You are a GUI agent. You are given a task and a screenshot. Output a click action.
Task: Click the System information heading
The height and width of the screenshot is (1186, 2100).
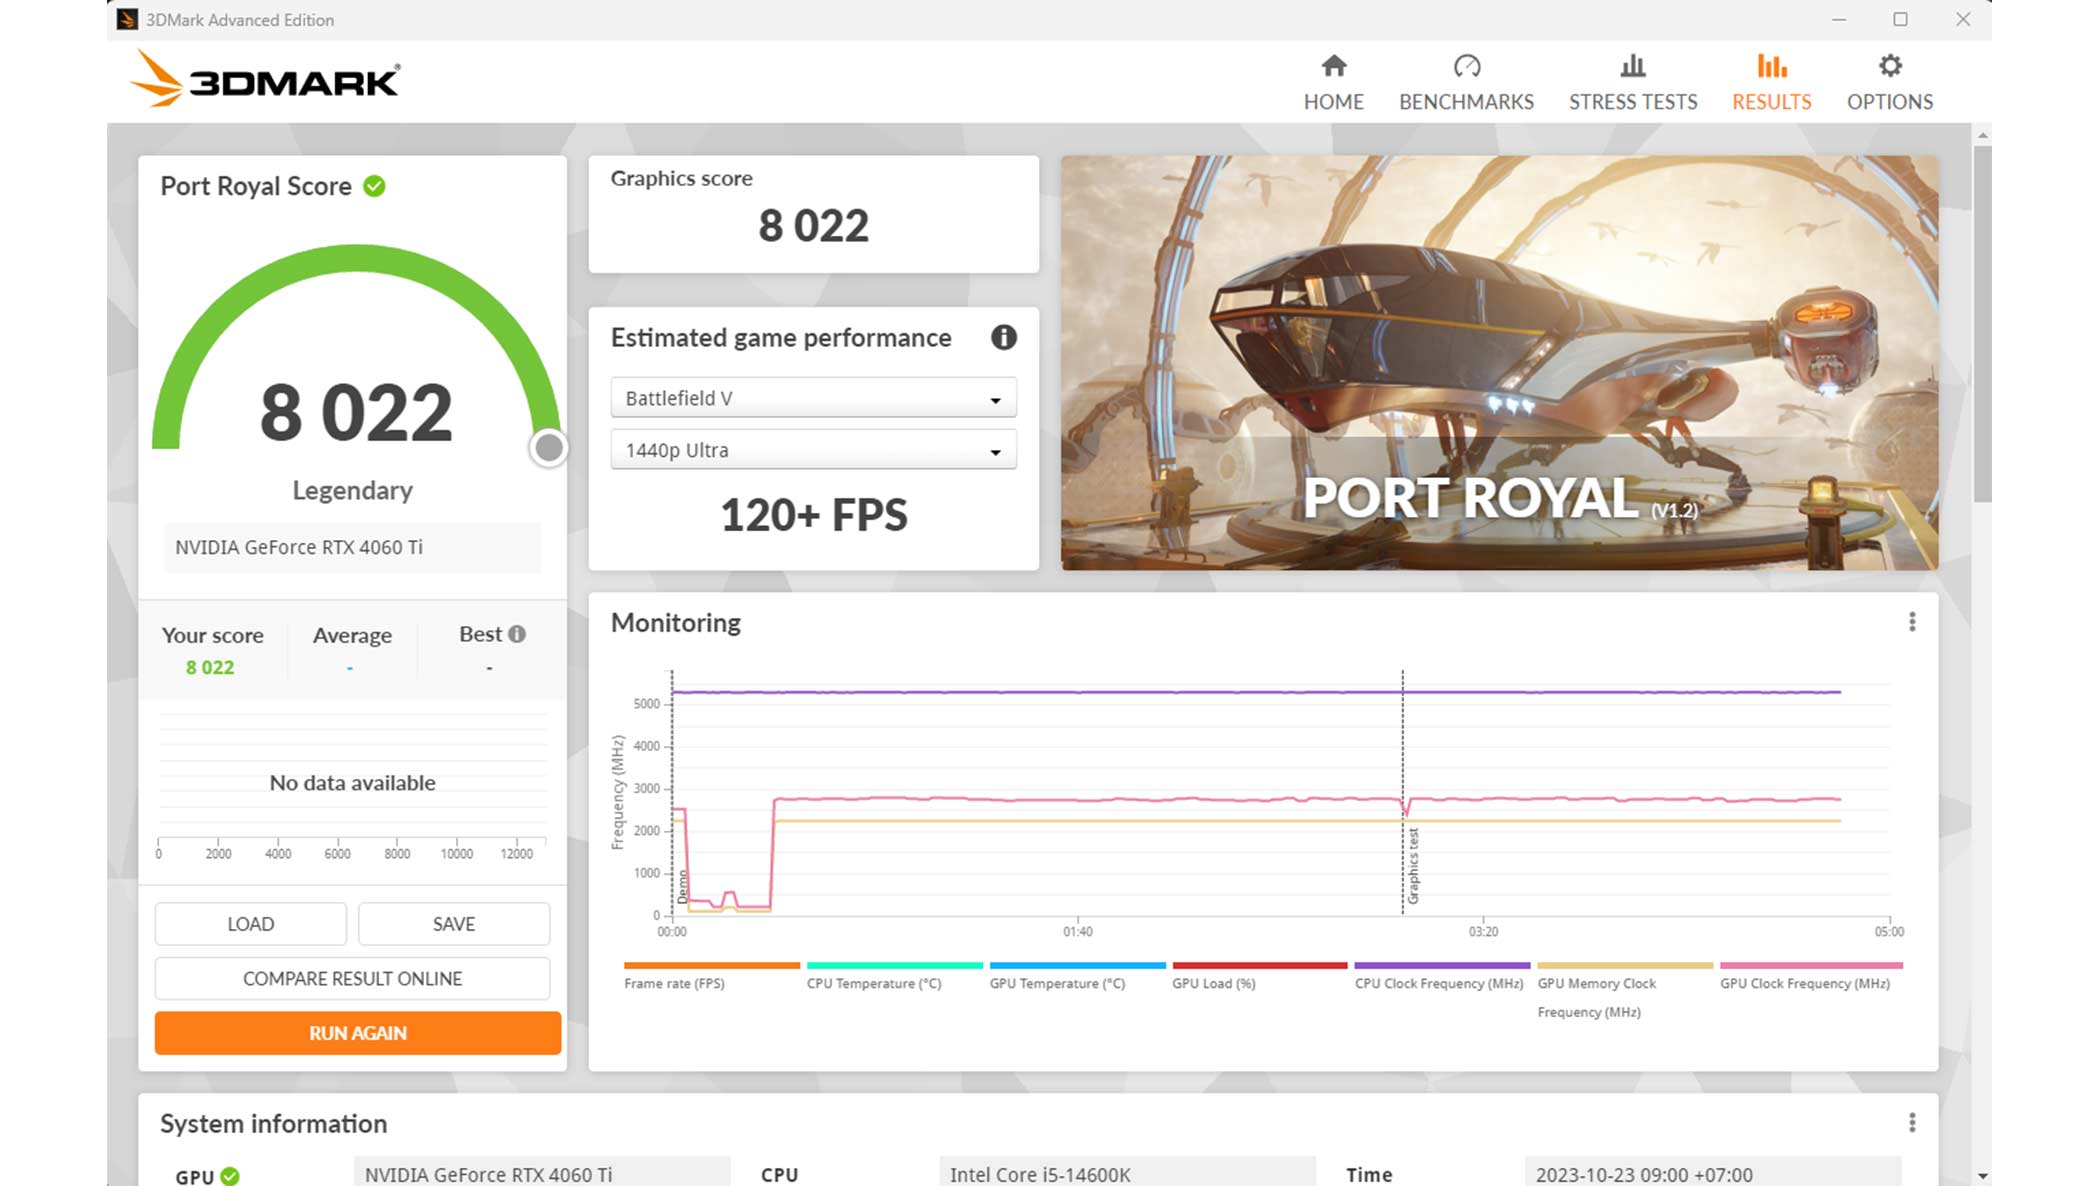pyautogui.click(x=273, y=1123)
